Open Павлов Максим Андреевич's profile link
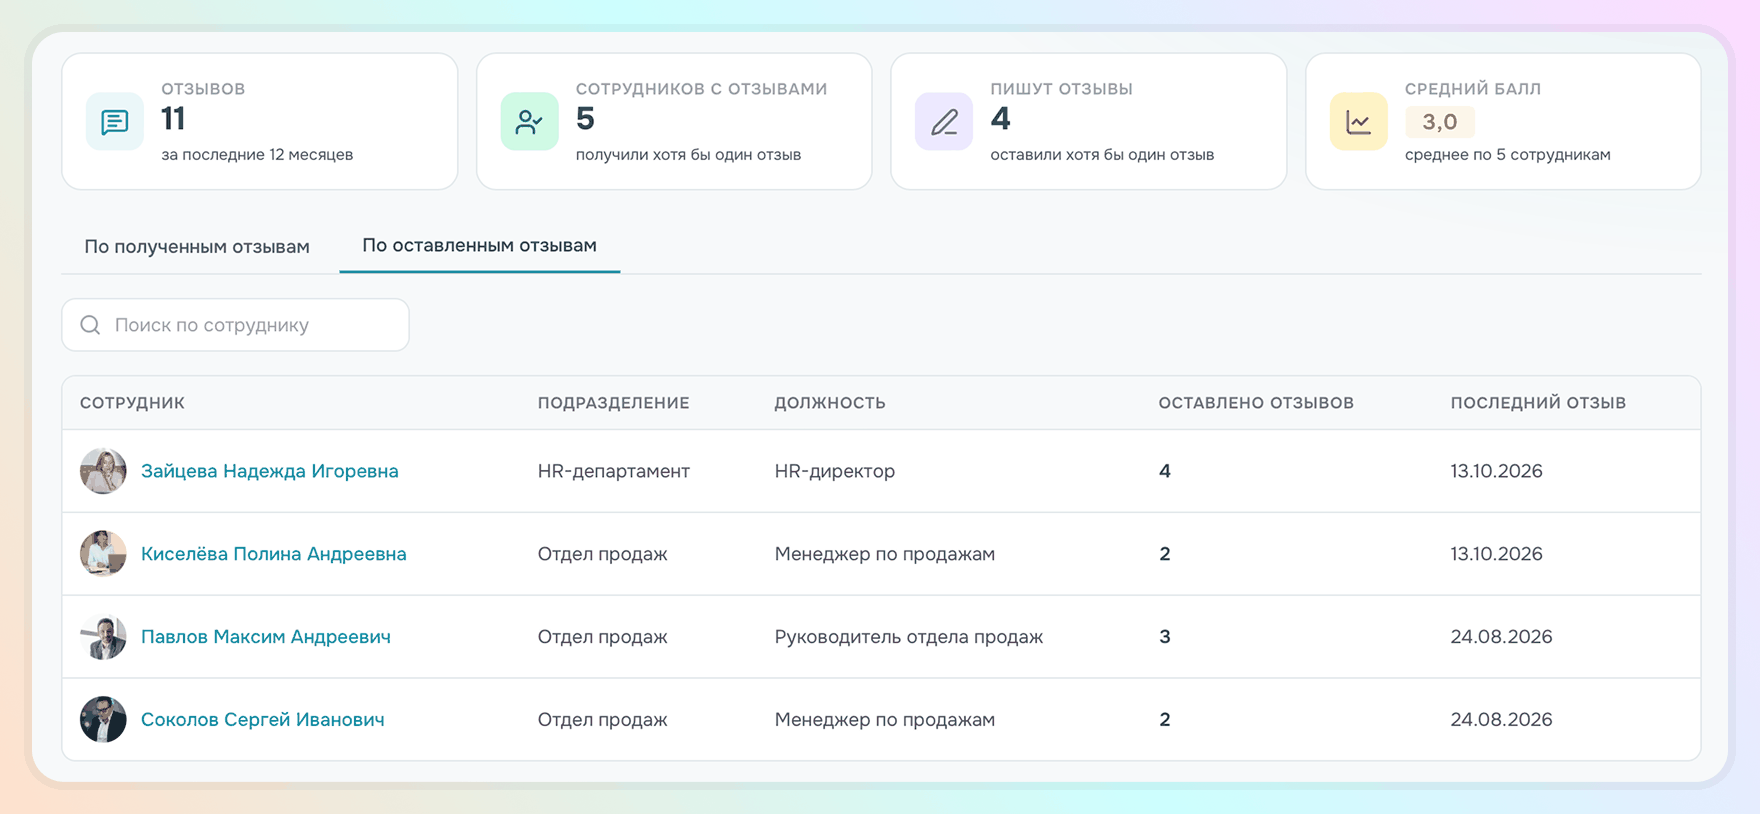Viewport: 1760px width, 814px height. click(266, 637)
